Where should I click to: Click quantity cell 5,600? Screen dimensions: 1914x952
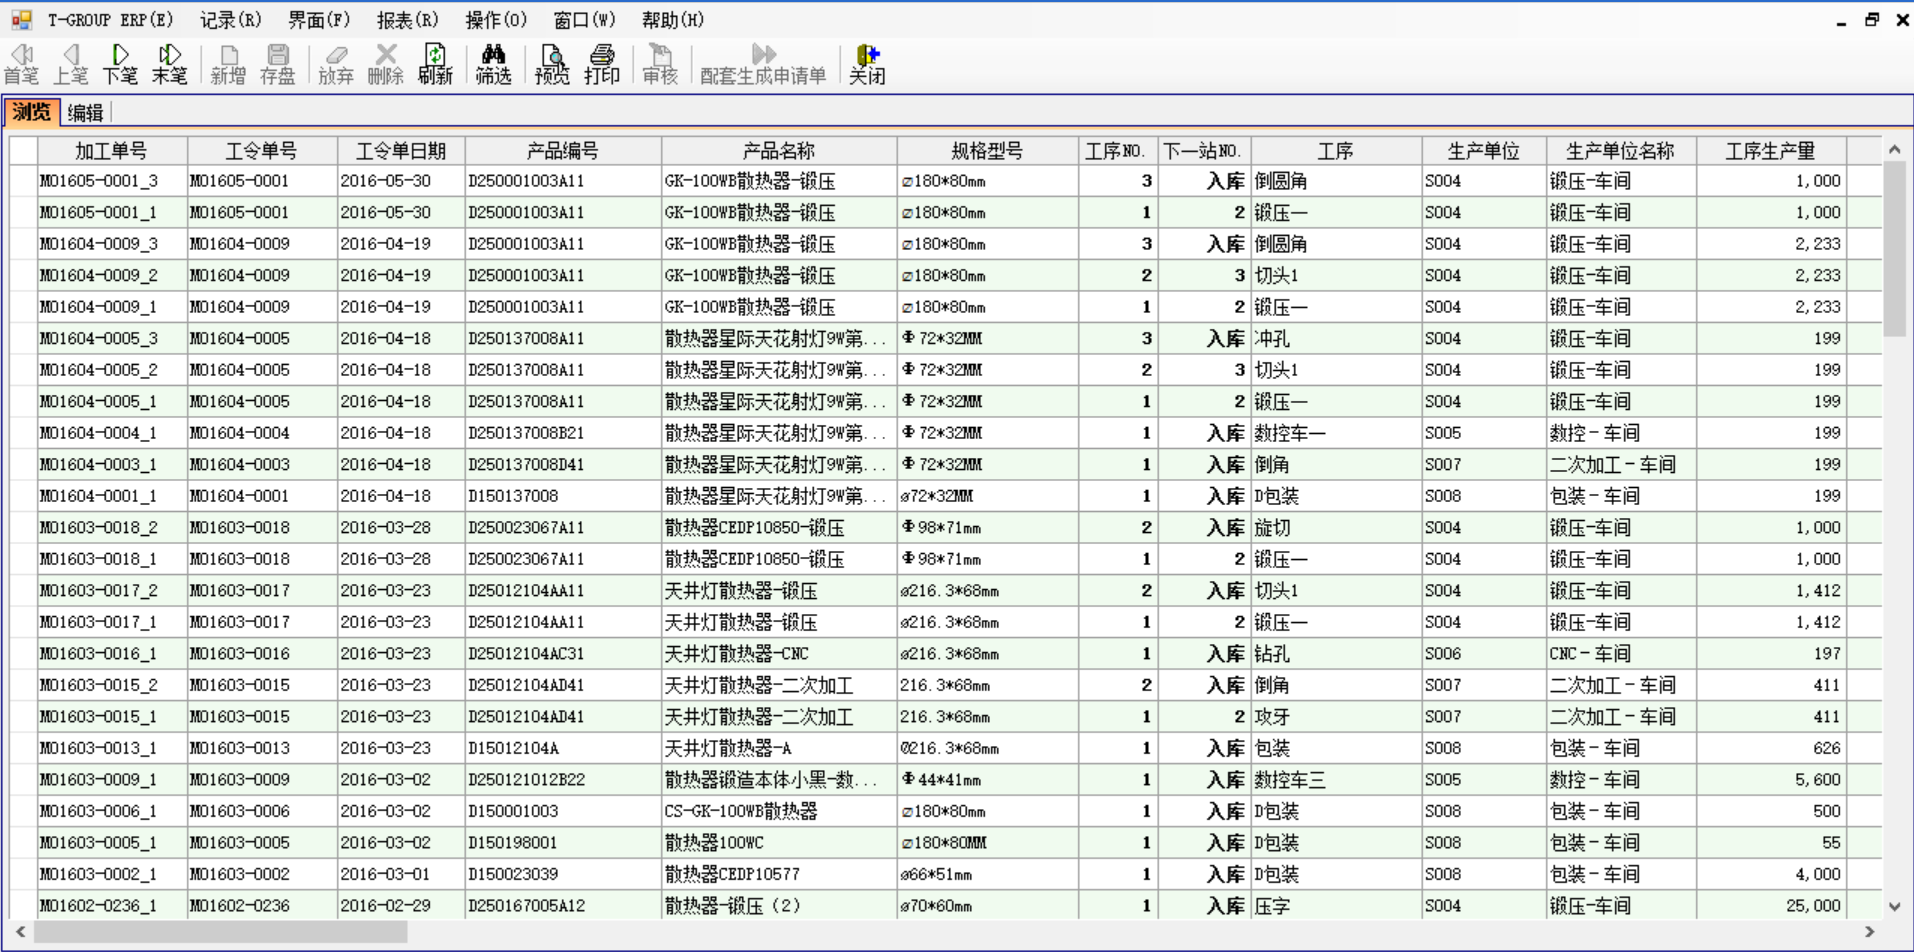1771,779
